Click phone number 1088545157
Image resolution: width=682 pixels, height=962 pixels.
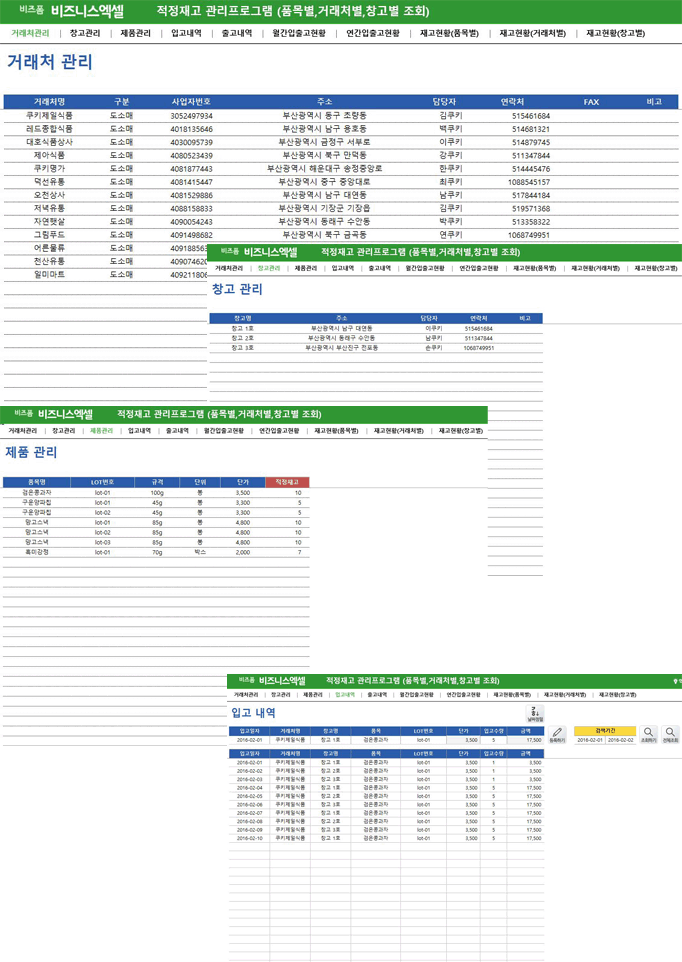529,182
